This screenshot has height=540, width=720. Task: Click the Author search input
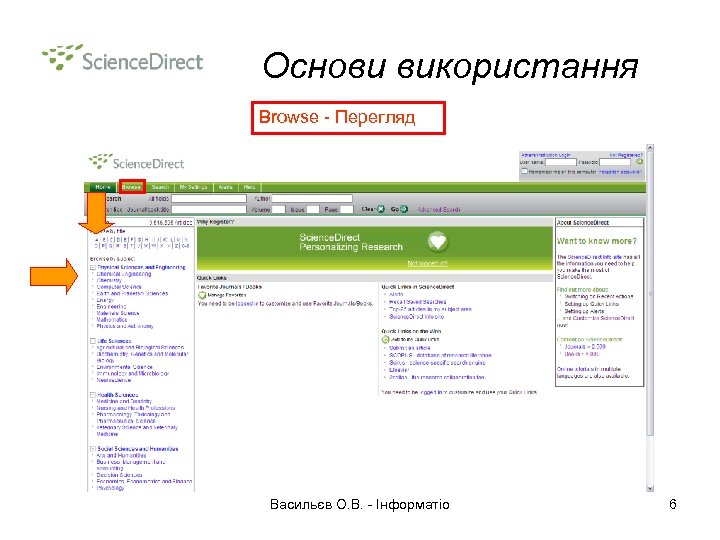tap(312, 198)
